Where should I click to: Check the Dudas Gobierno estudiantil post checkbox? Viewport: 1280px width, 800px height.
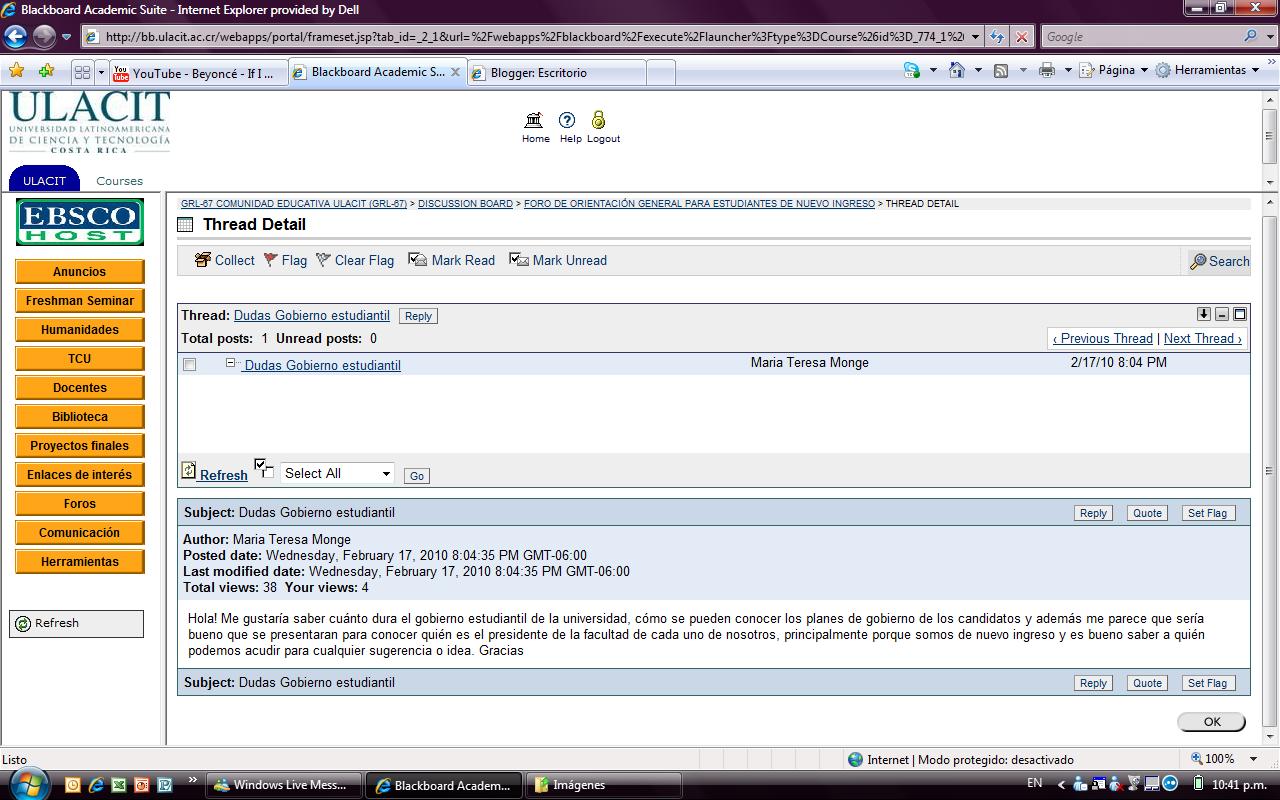point(190,365)
